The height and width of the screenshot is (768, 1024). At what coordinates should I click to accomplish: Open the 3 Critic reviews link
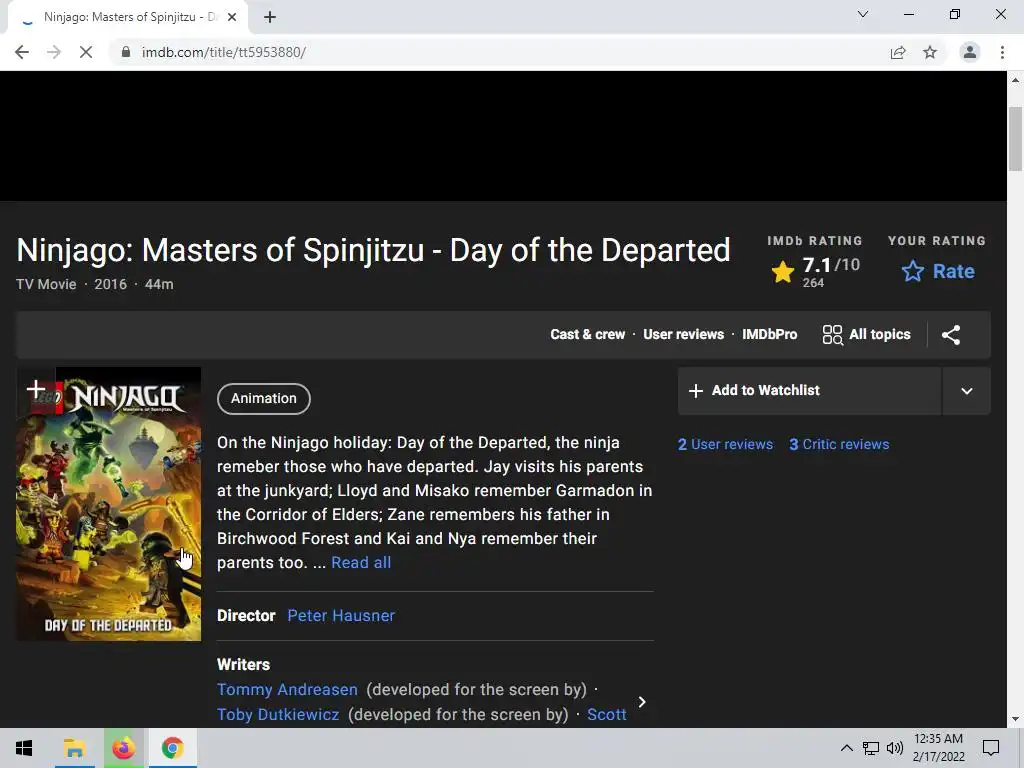pyautogui.click(x=839, y=444)
